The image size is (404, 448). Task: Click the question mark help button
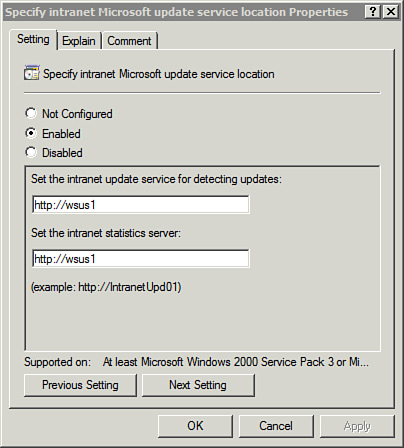pos(373,12)
